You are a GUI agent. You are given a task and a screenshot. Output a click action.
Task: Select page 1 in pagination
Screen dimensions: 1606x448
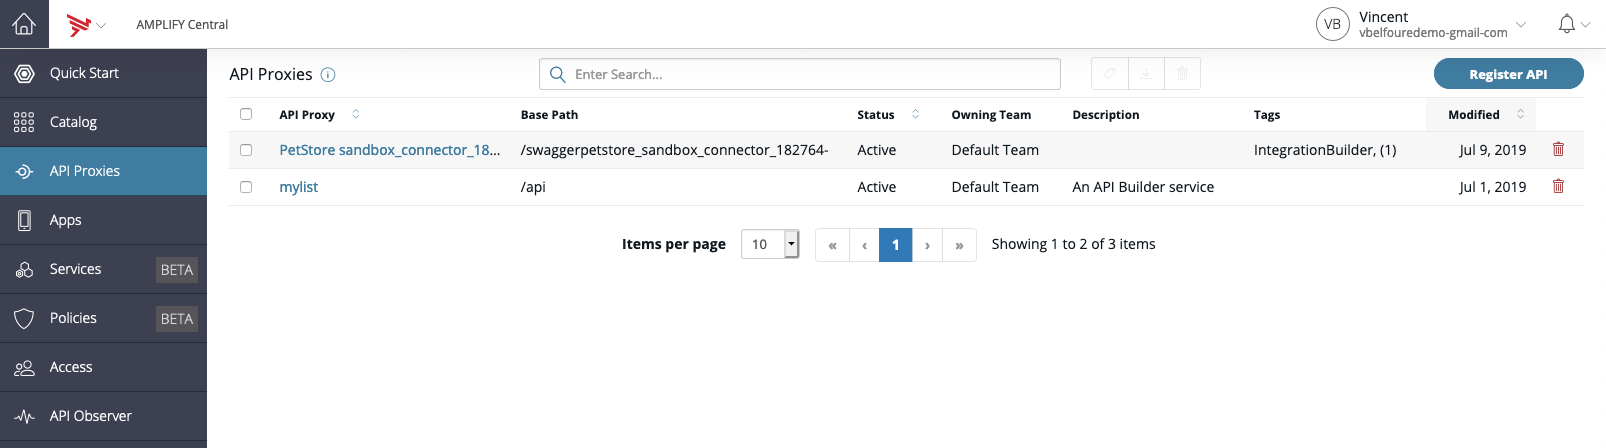click(x=896, y=245)
